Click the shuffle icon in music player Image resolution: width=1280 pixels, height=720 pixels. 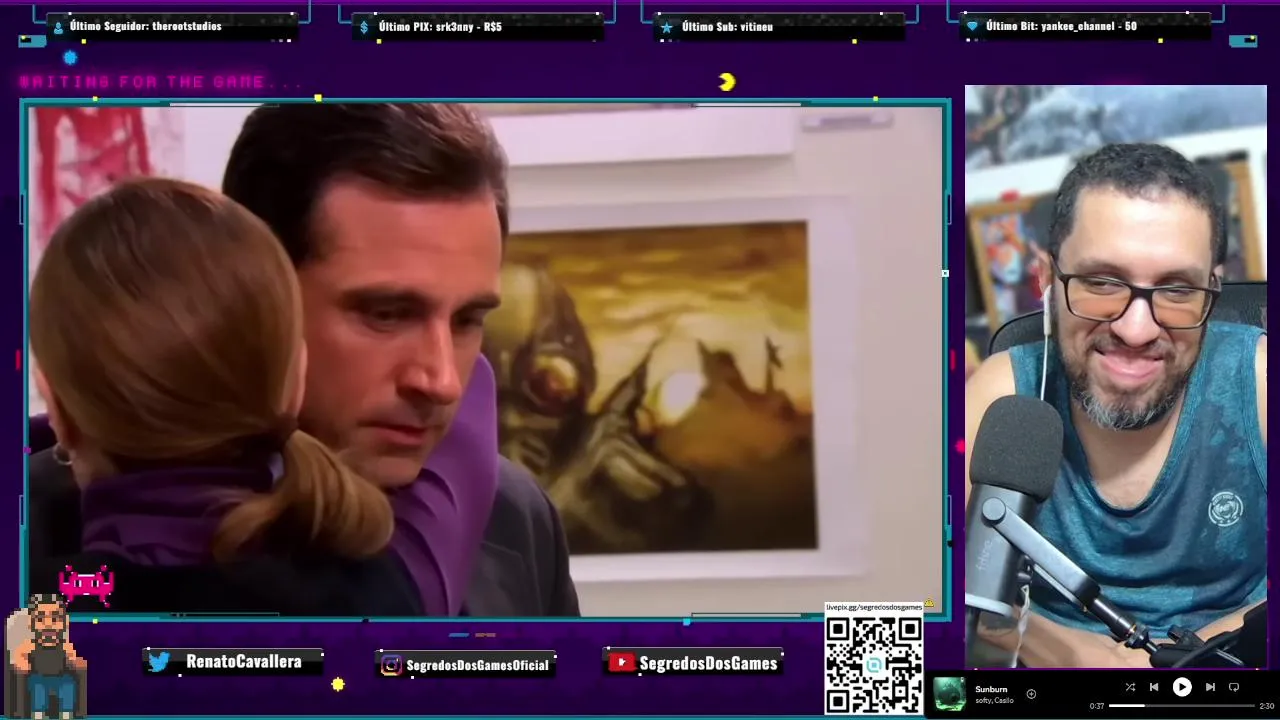pyautogui.click(x=1130, y=687)
